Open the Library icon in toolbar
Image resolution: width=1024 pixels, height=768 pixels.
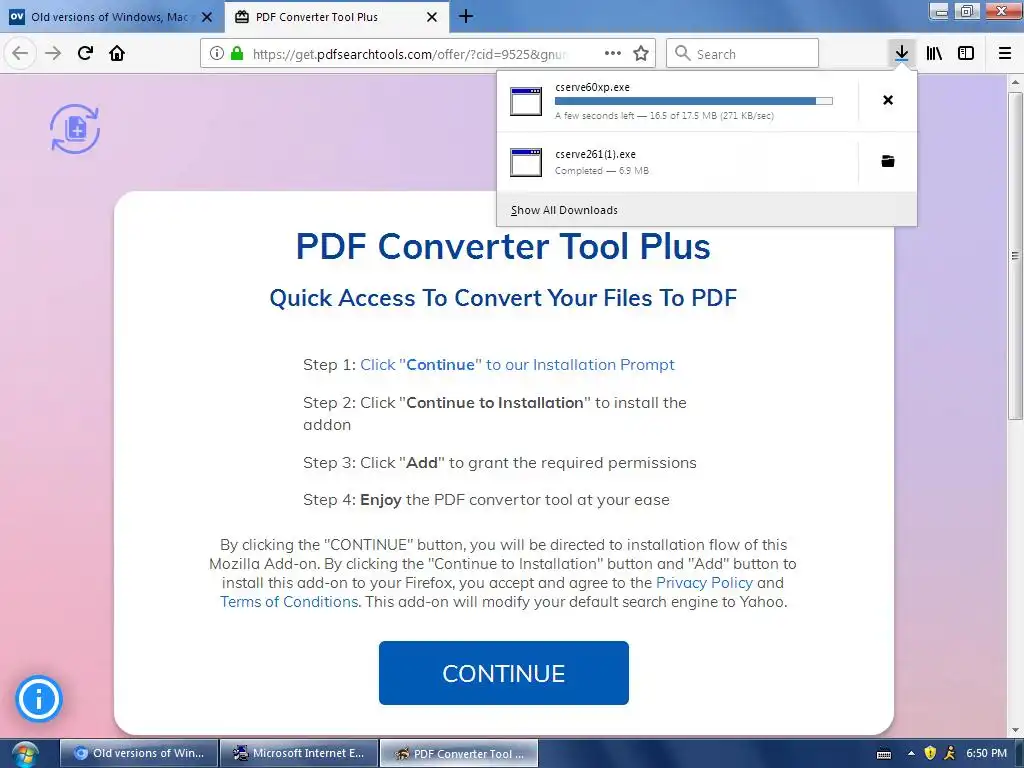(x=934, y=53)
